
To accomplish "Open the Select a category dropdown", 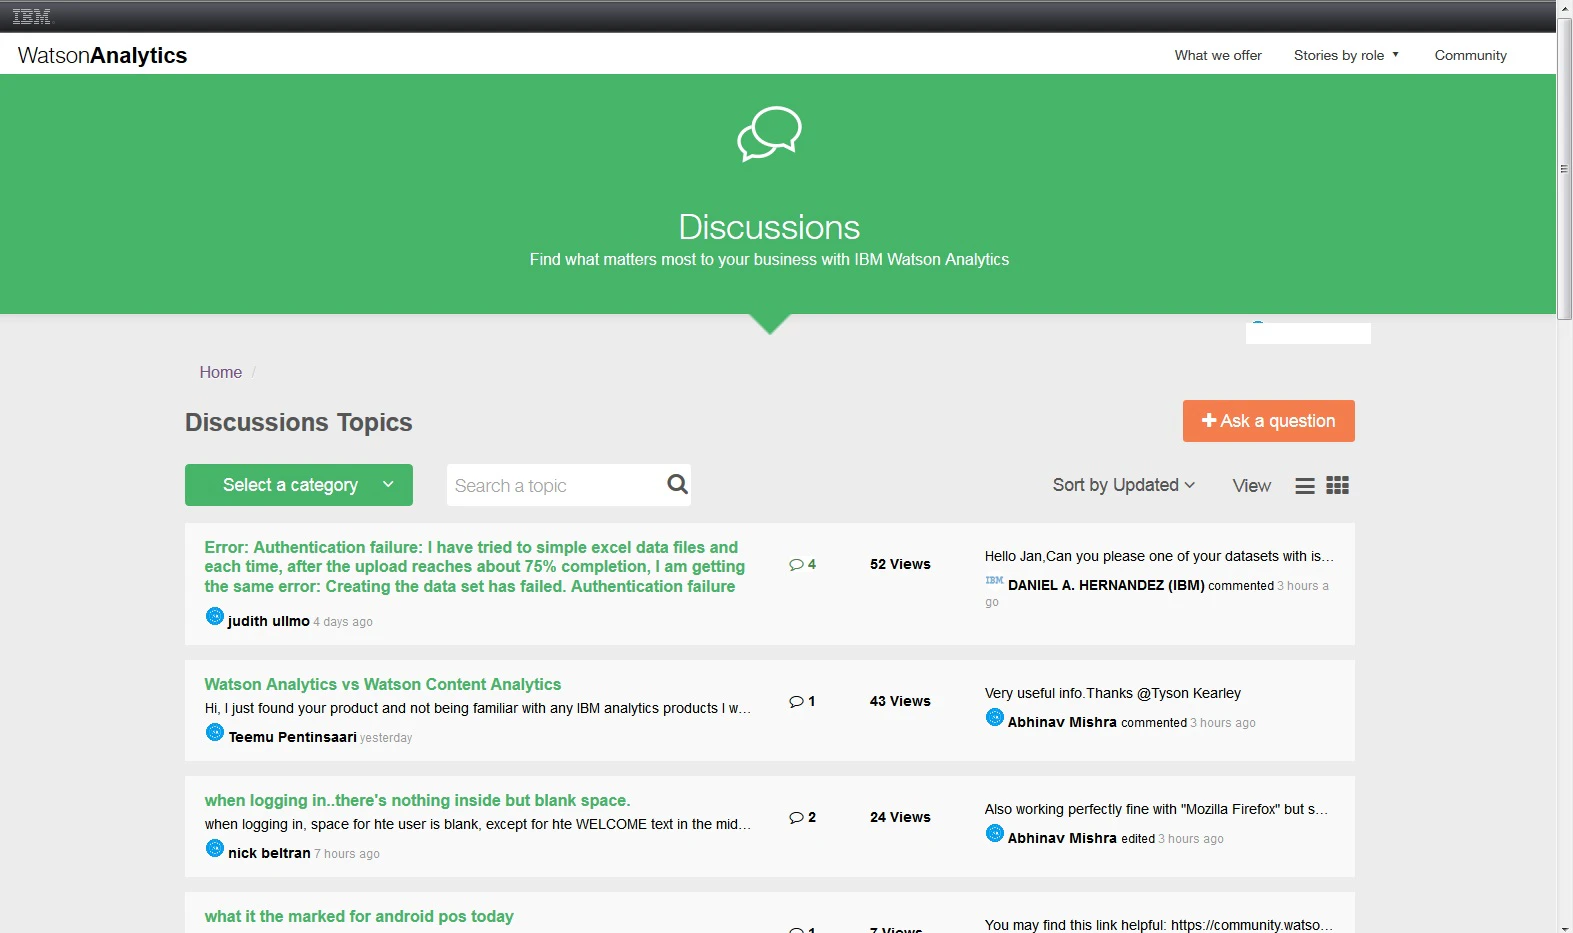I will coord(299,485).
